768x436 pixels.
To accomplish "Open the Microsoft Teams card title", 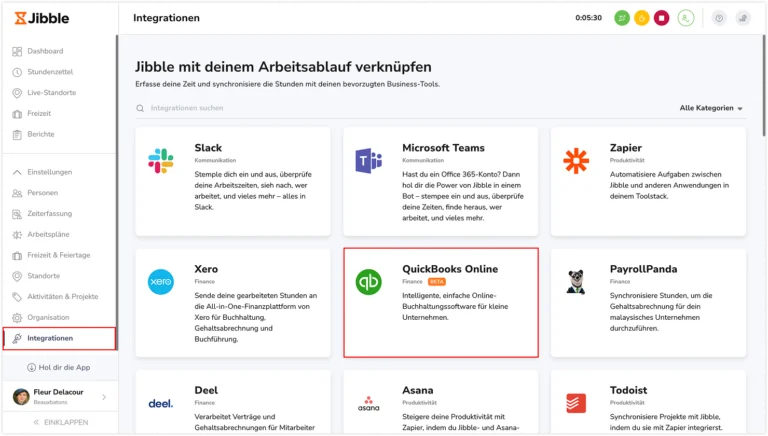I will pyautogui.click(x=443, y=147).
